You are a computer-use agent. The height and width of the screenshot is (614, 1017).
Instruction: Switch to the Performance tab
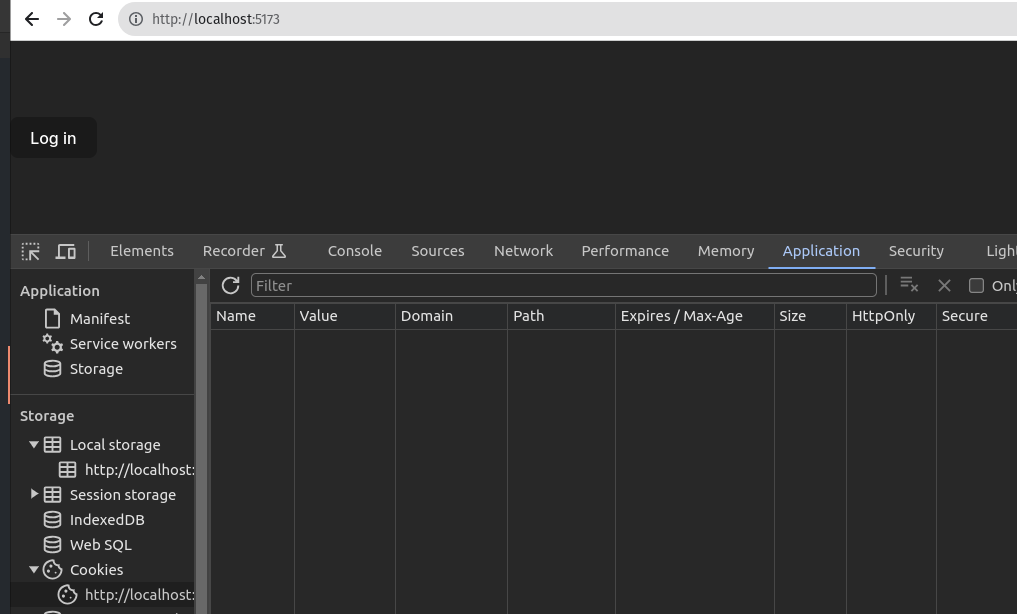point(625,251)
